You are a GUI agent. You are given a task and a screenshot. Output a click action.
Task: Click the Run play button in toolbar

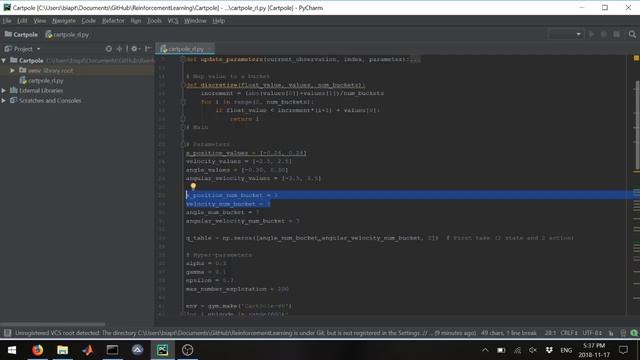pyautogui.click(x=591, y=34)
